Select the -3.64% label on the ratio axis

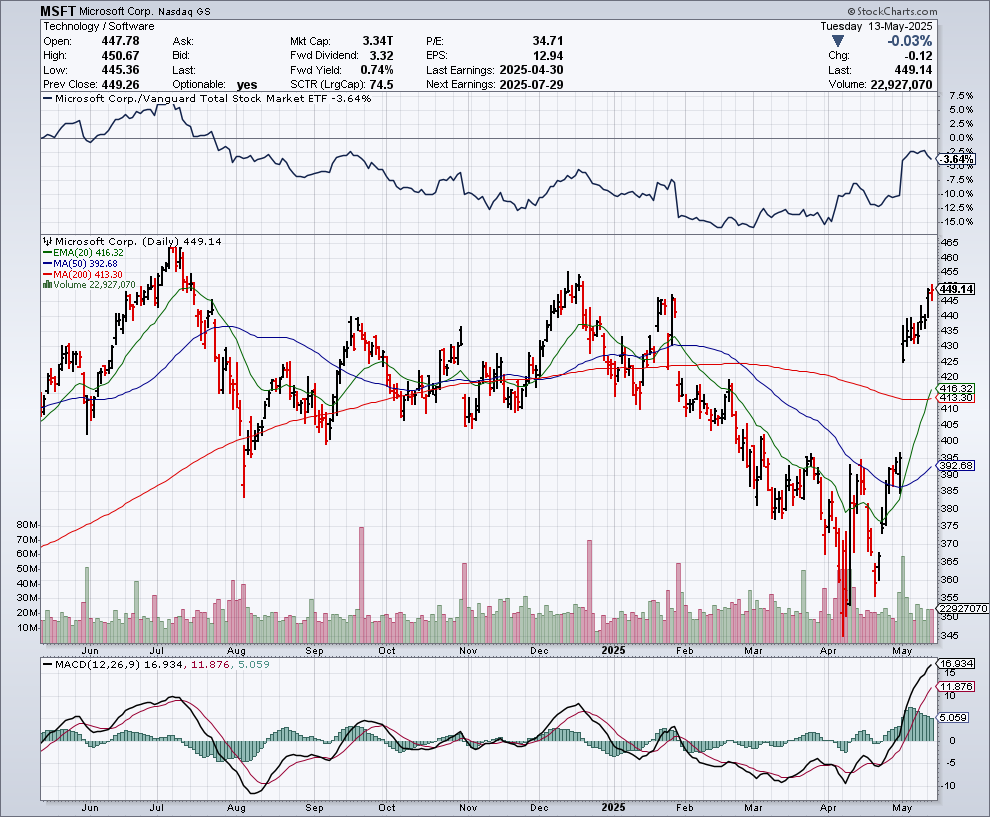pos(958,160)
